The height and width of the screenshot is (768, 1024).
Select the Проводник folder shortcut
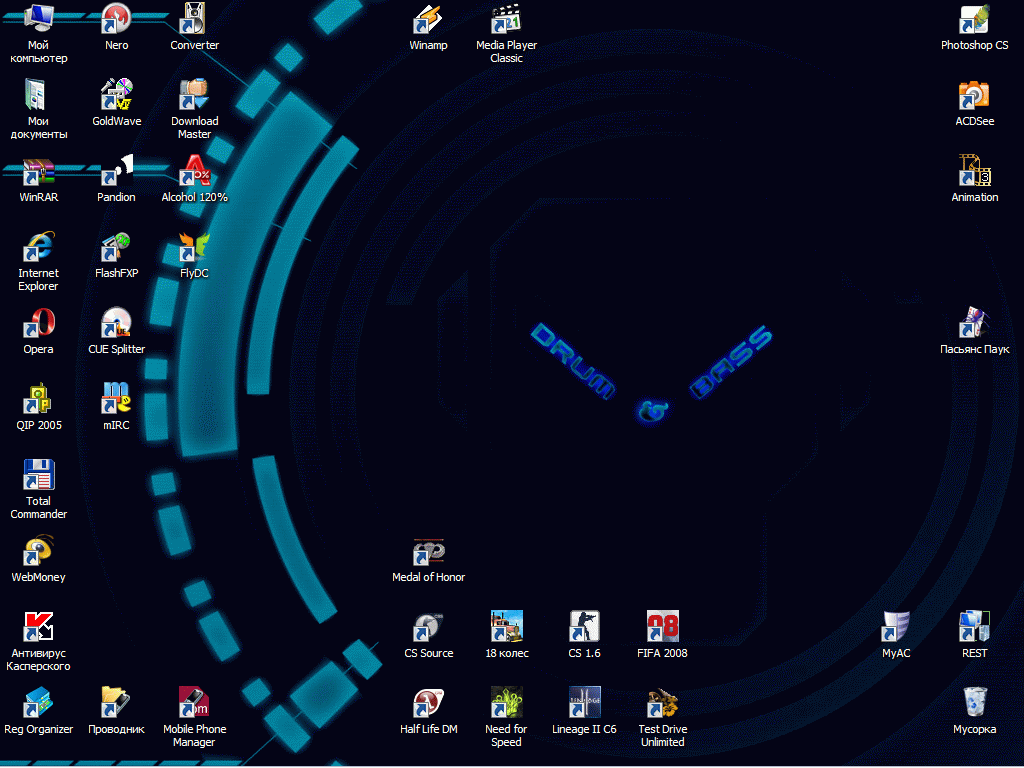coord(117,703)
